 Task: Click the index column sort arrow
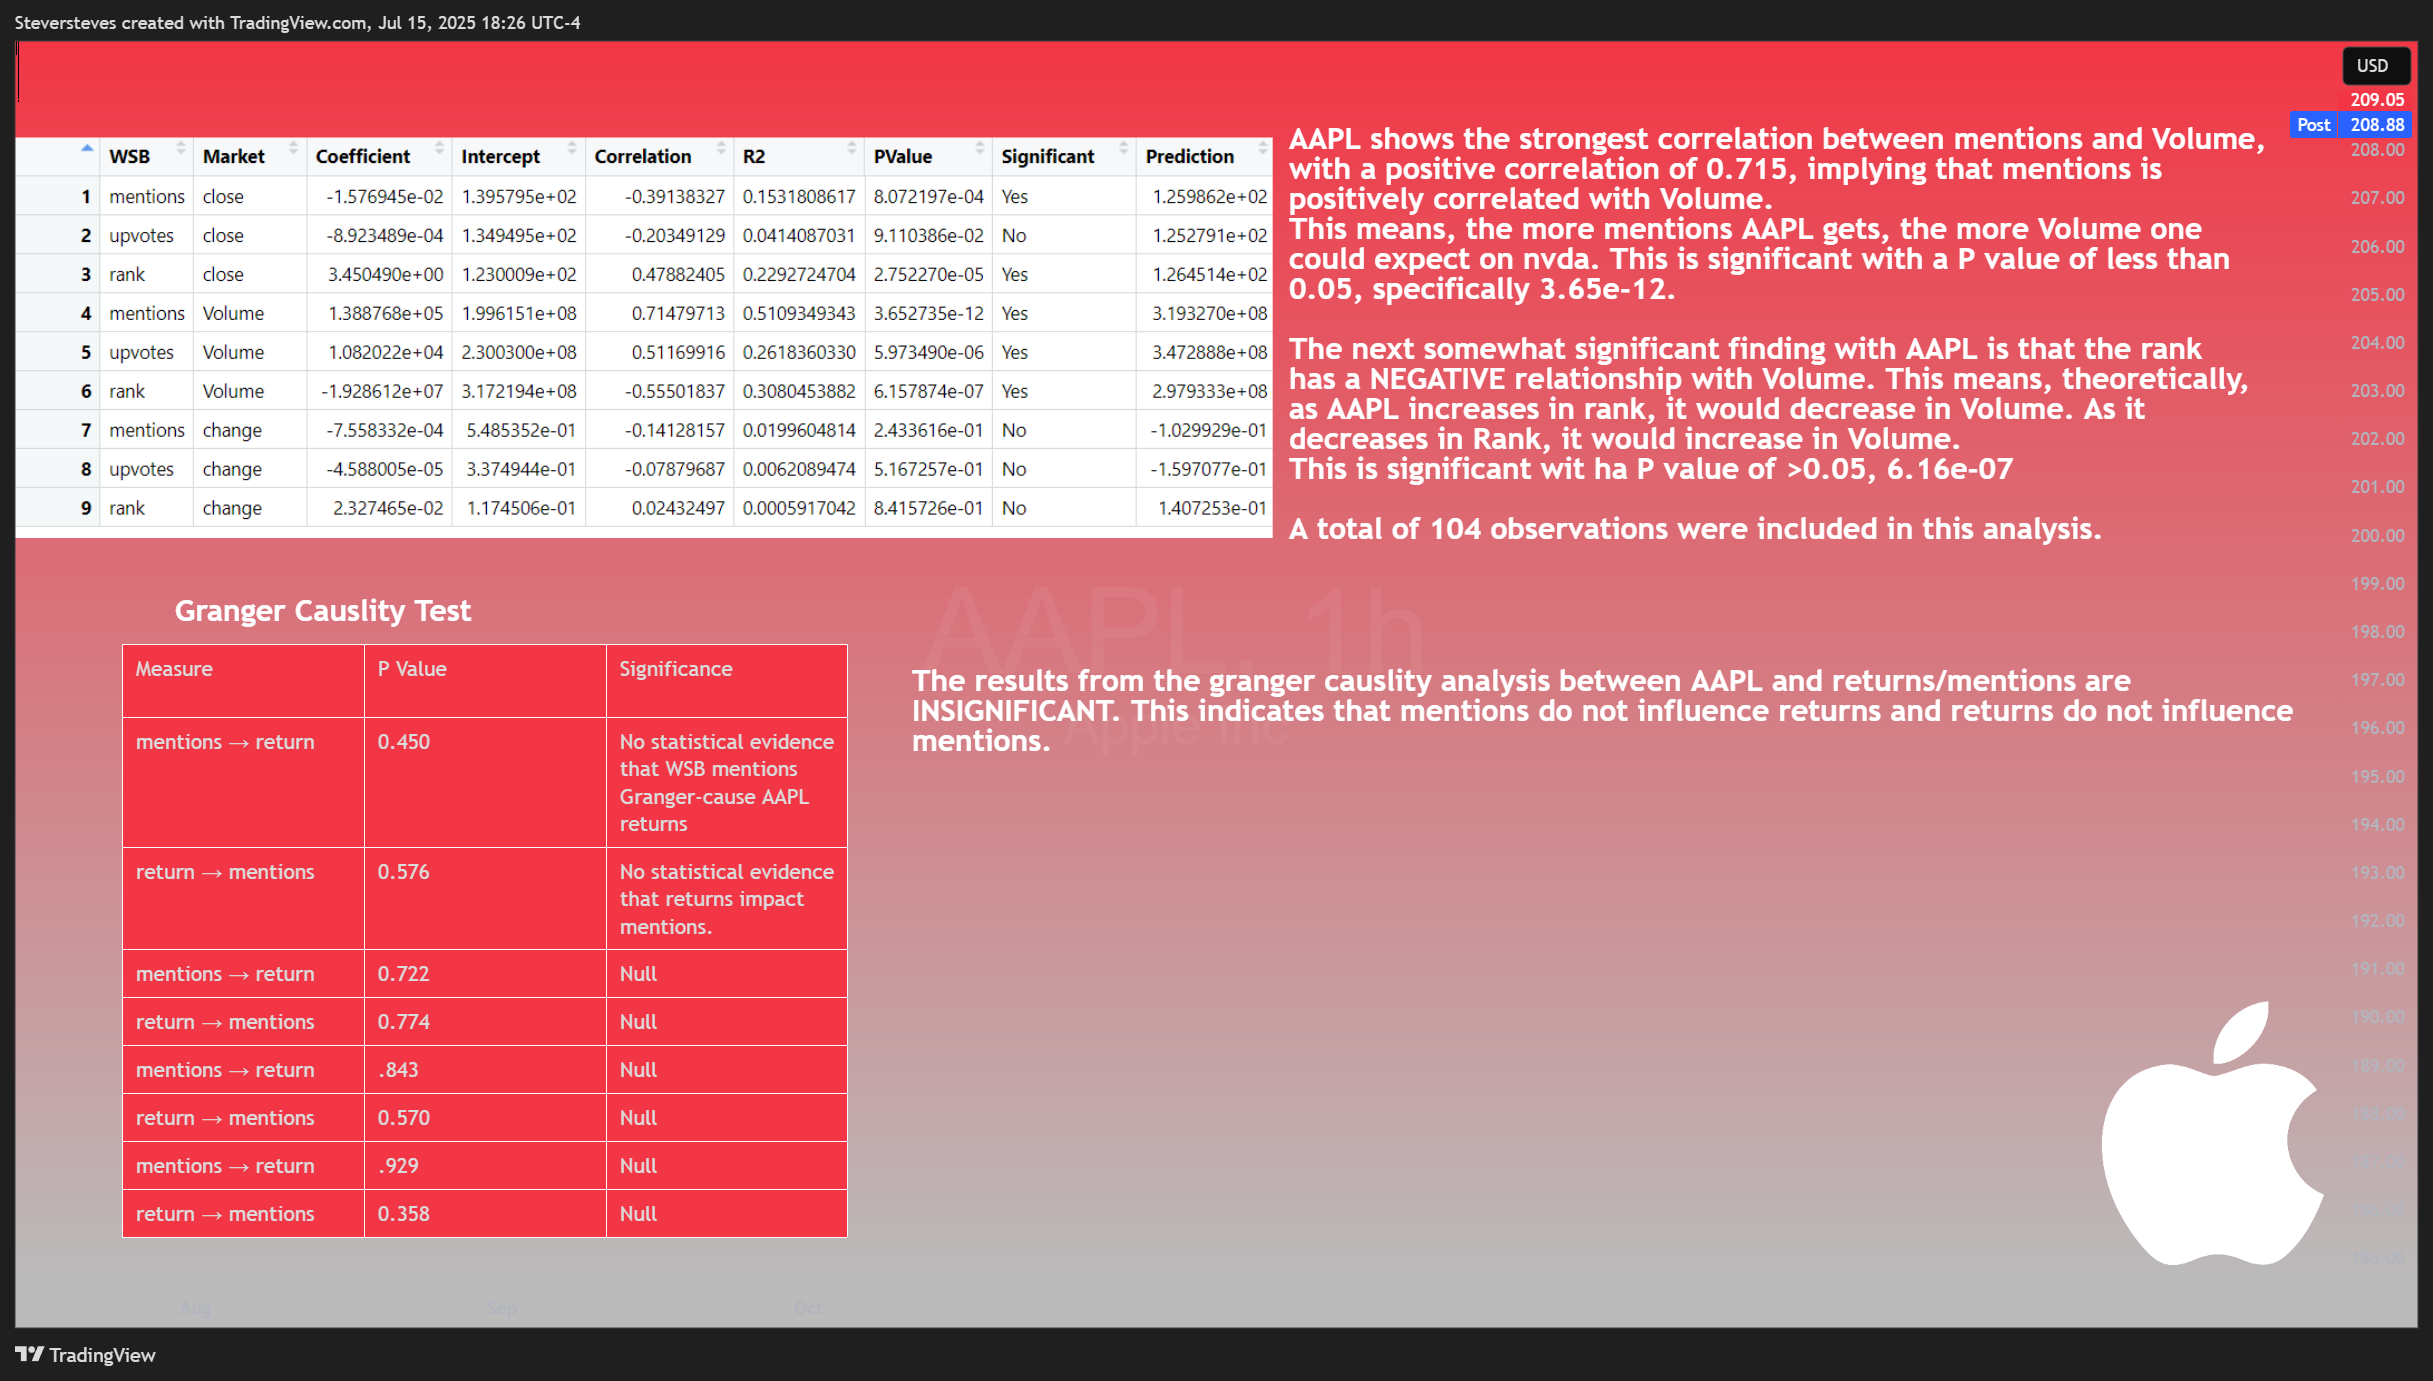tap(87, 148)
